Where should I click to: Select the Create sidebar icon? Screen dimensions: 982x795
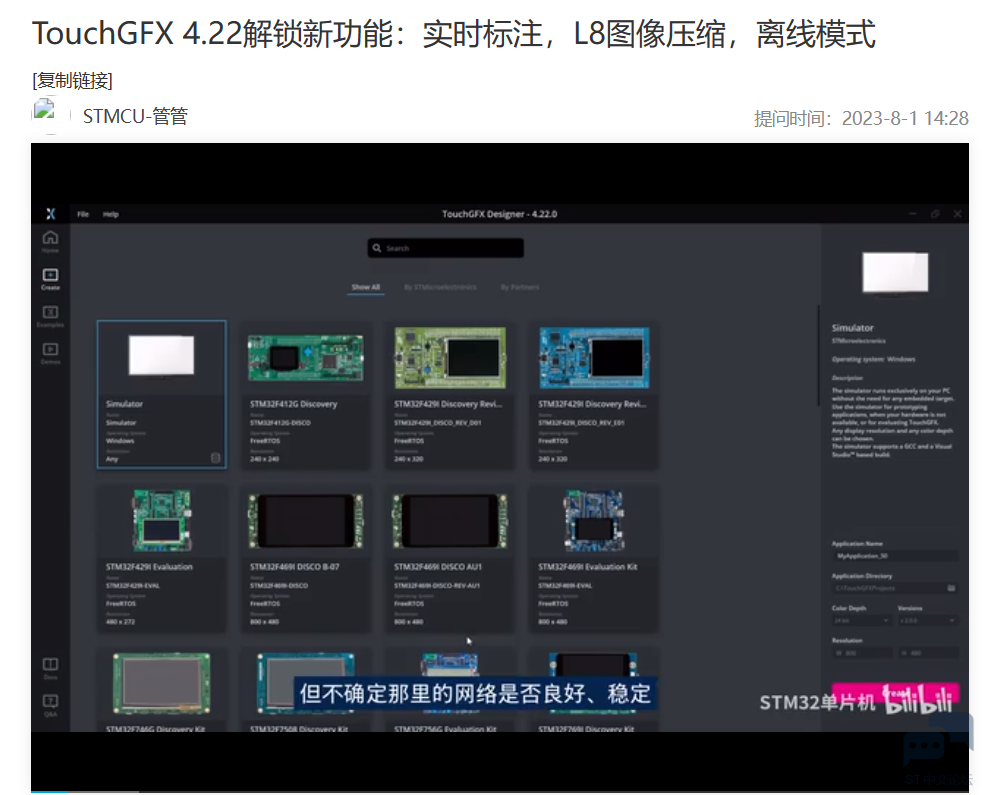tap(51, 279)
